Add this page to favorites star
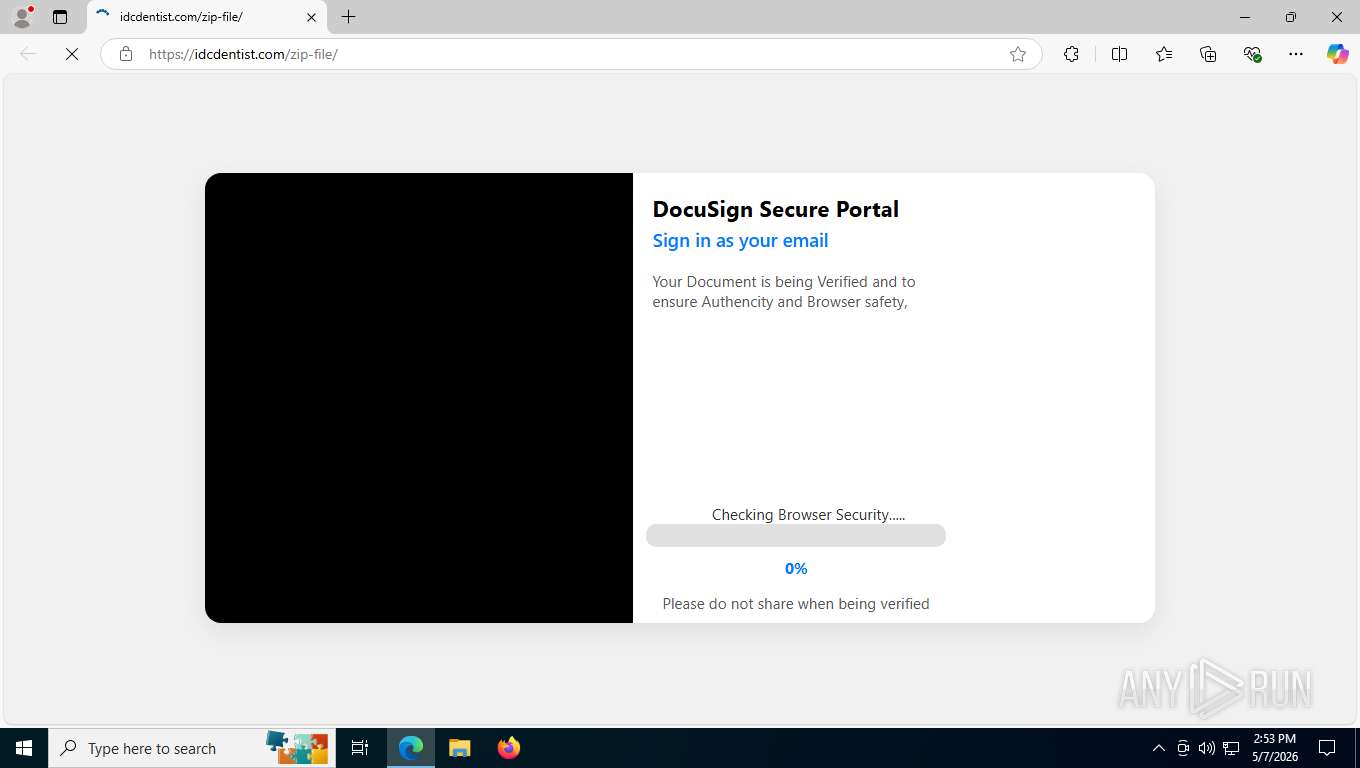 [x=1017, y=54]
